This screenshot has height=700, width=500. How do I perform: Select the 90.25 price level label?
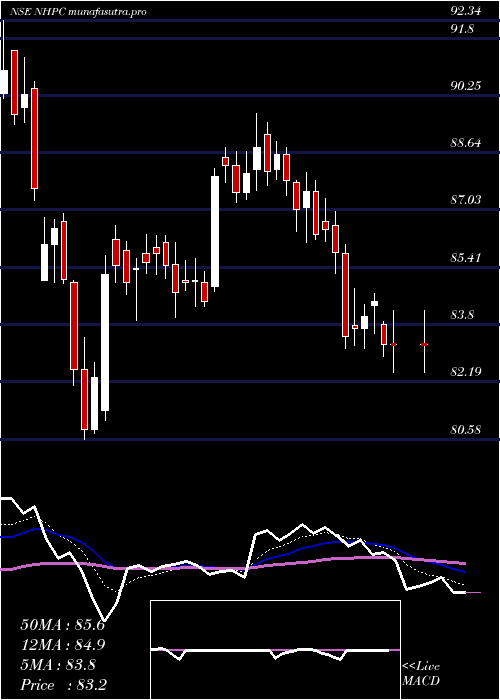(466, 86)
